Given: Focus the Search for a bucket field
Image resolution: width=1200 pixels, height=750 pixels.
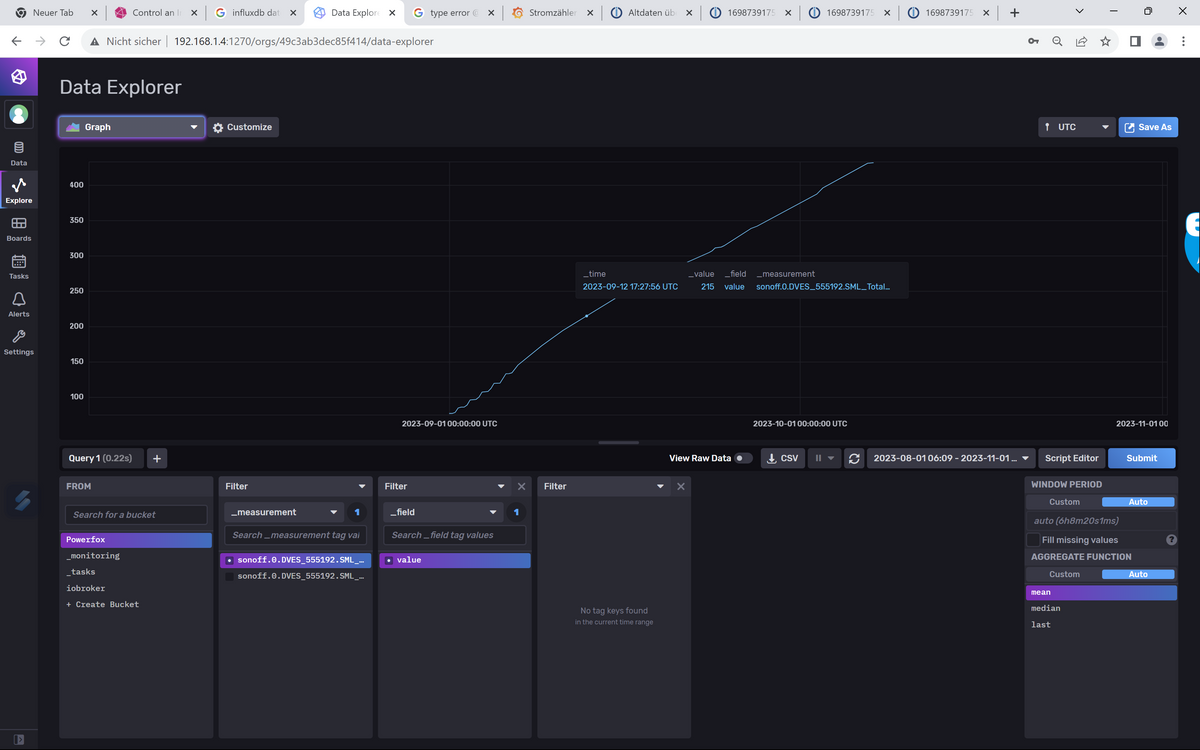Looking at the screenshot, I should click(136, 514).
